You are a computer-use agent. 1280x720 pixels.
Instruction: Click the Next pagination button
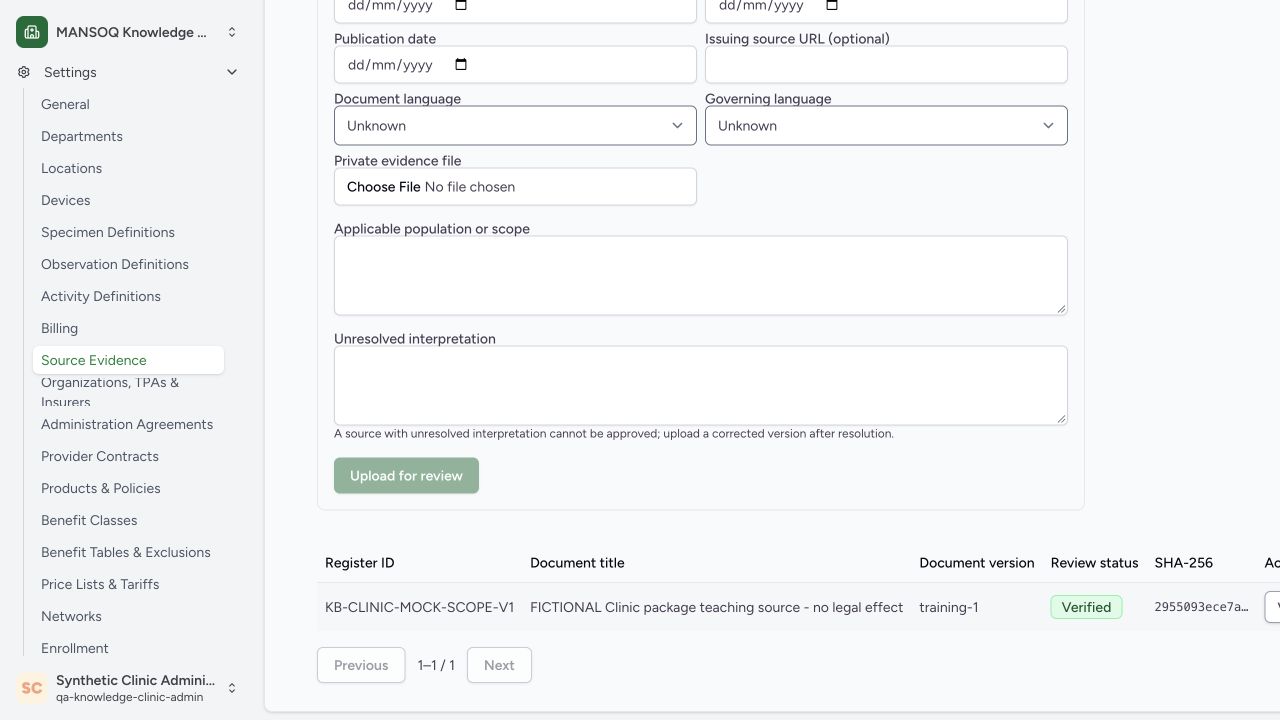pyautogui.click(x=499, y=665)
